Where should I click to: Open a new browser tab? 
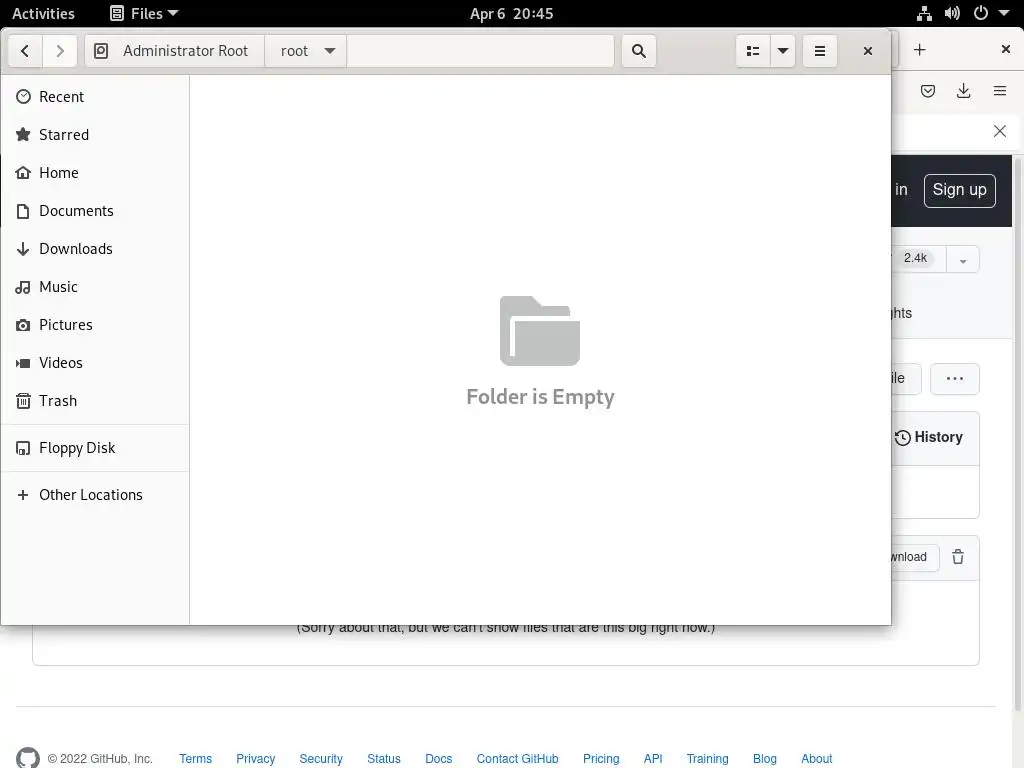tap(920, 50)
